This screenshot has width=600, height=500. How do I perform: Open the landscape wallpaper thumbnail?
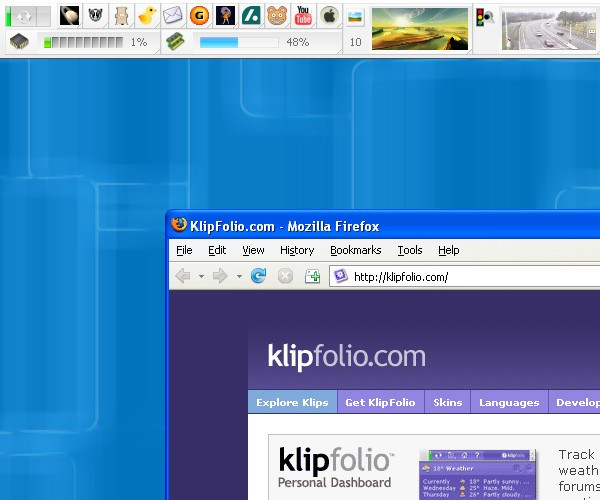click(420, 29)
